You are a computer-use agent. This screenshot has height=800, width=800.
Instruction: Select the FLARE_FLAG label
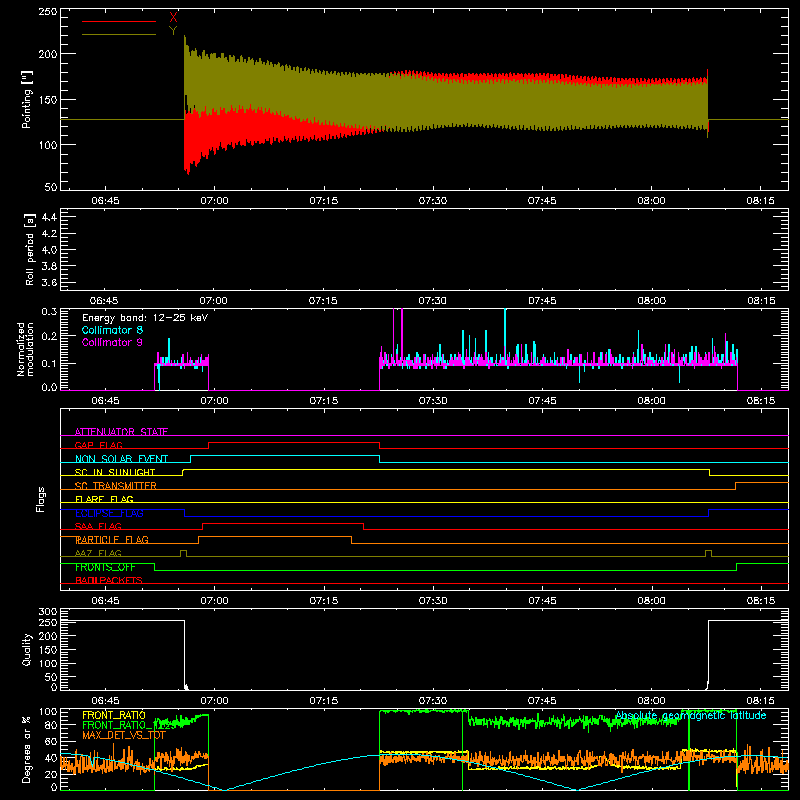point(104,499)
